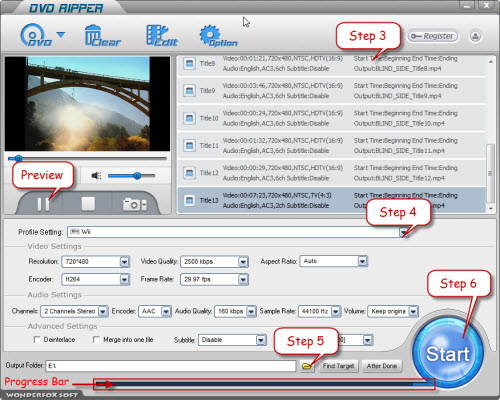500x400 pixels.
Task: Pause the video preview
Action: click(43, 204)
